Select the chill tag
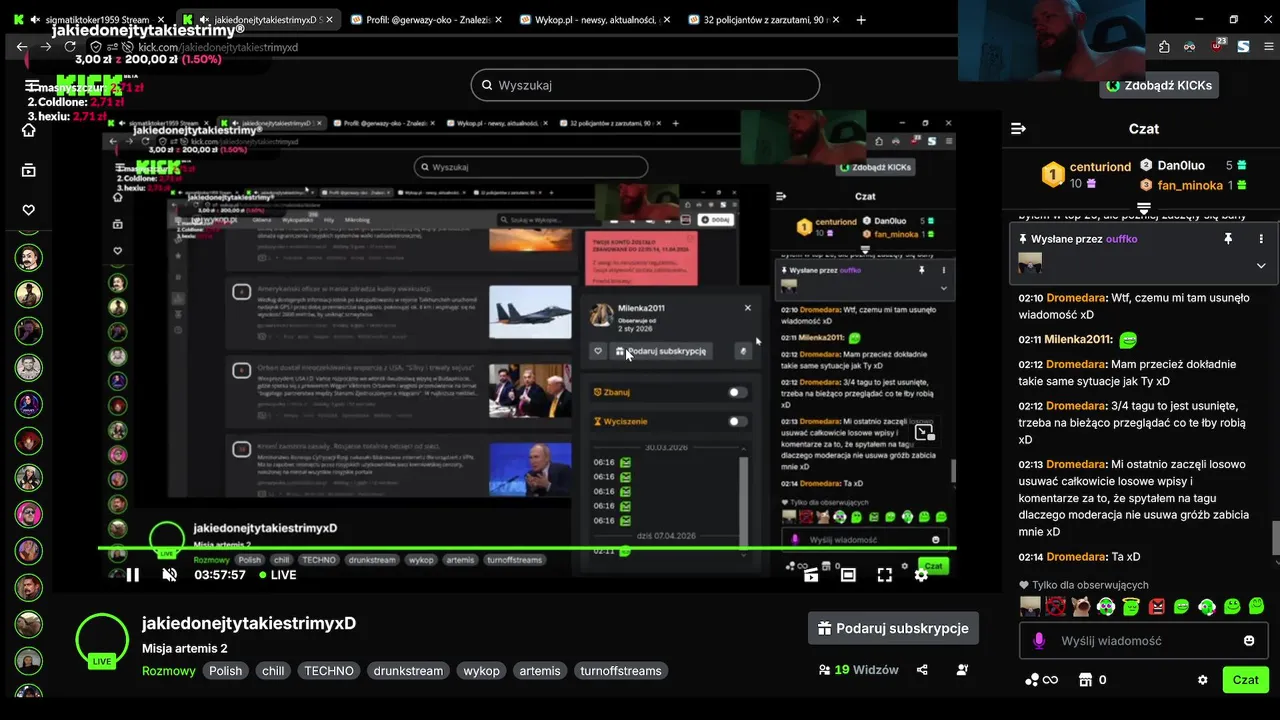The width and height of the screenshot is (1280, 720). (x=273, y=671)
